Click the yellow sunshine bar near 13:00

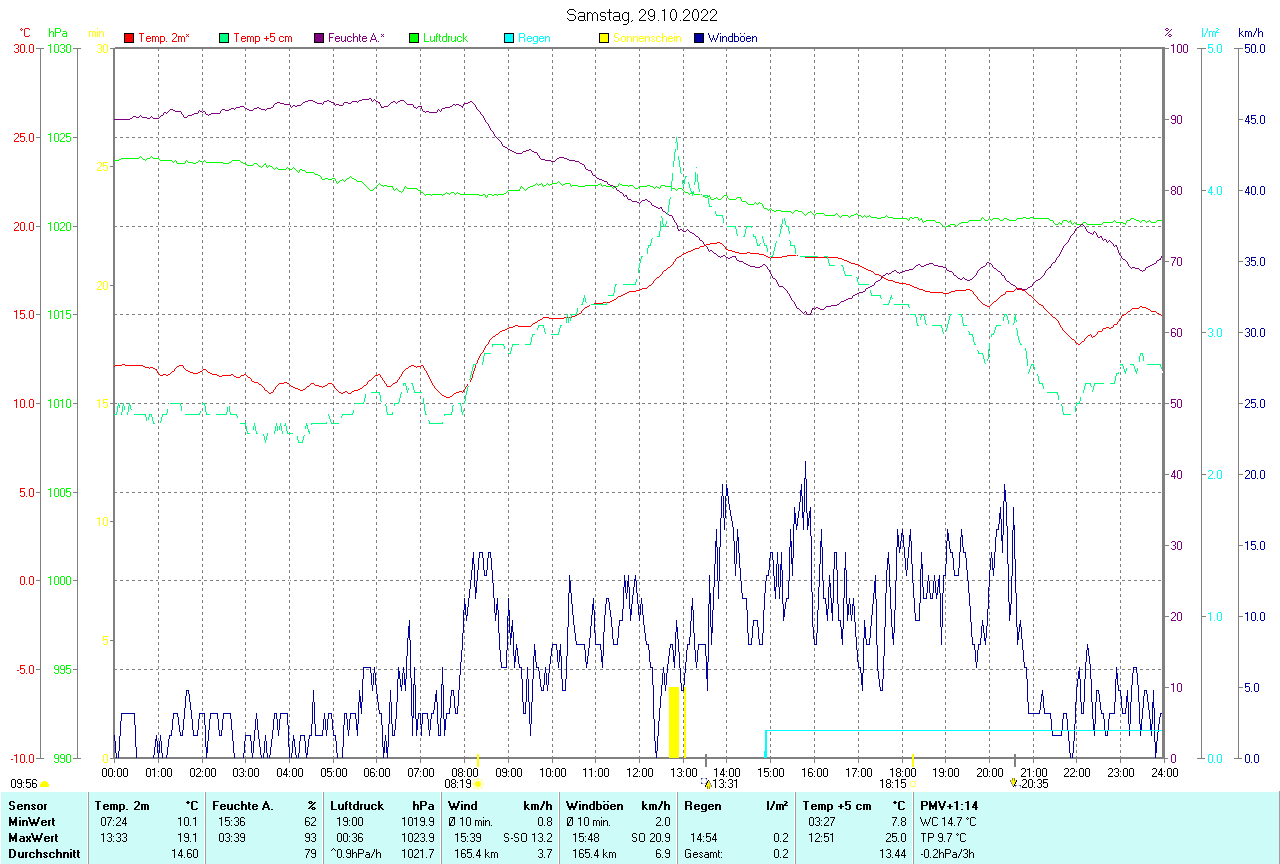pos(675,722)
